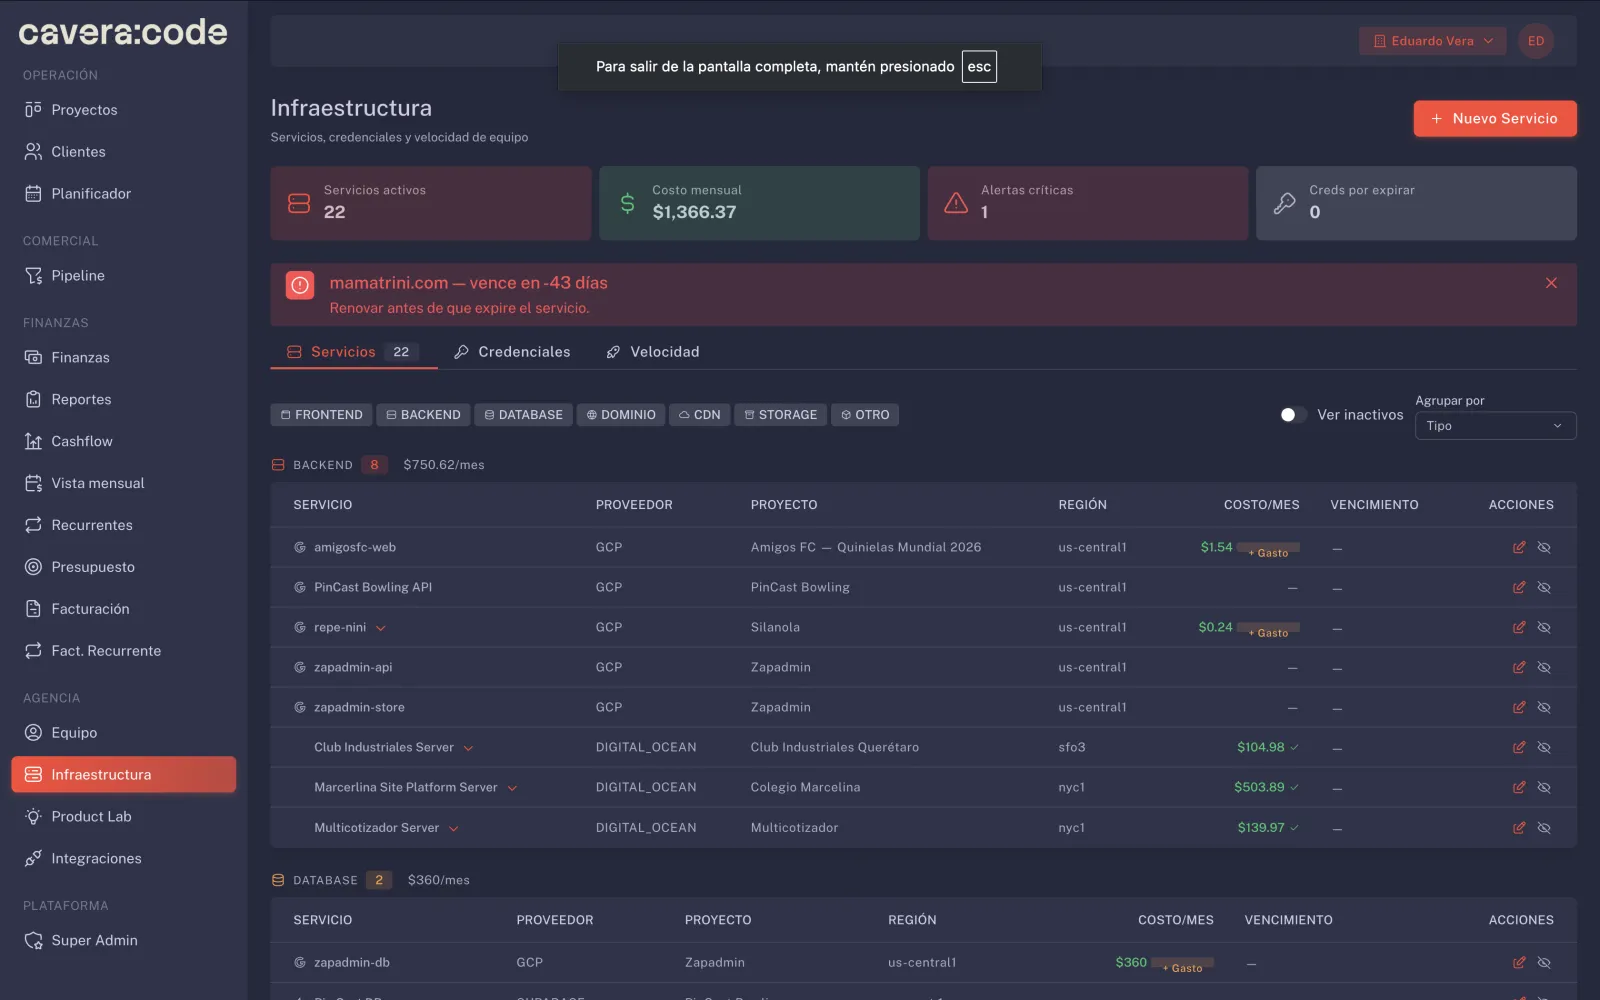Click the edit icon for PinCast Bowling API
1600x1000 pixels.
(1519, 587)
